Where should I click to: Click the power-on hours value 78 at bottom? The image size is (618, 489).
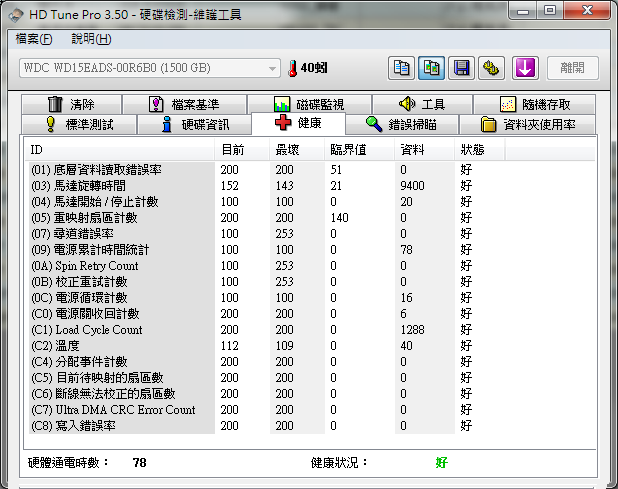(140, 462)
